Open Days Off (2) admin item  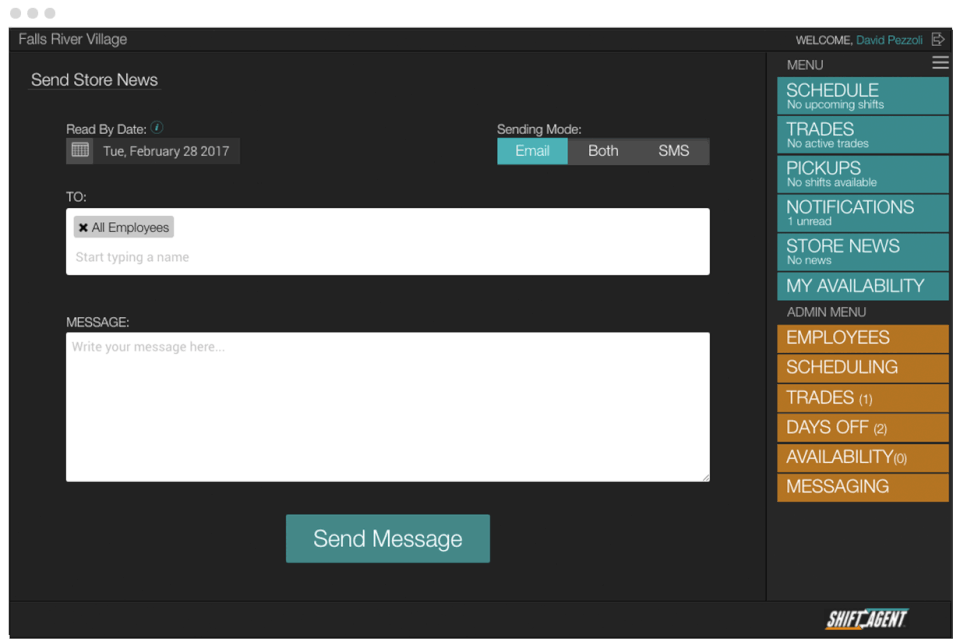click(x=863, y=427)
